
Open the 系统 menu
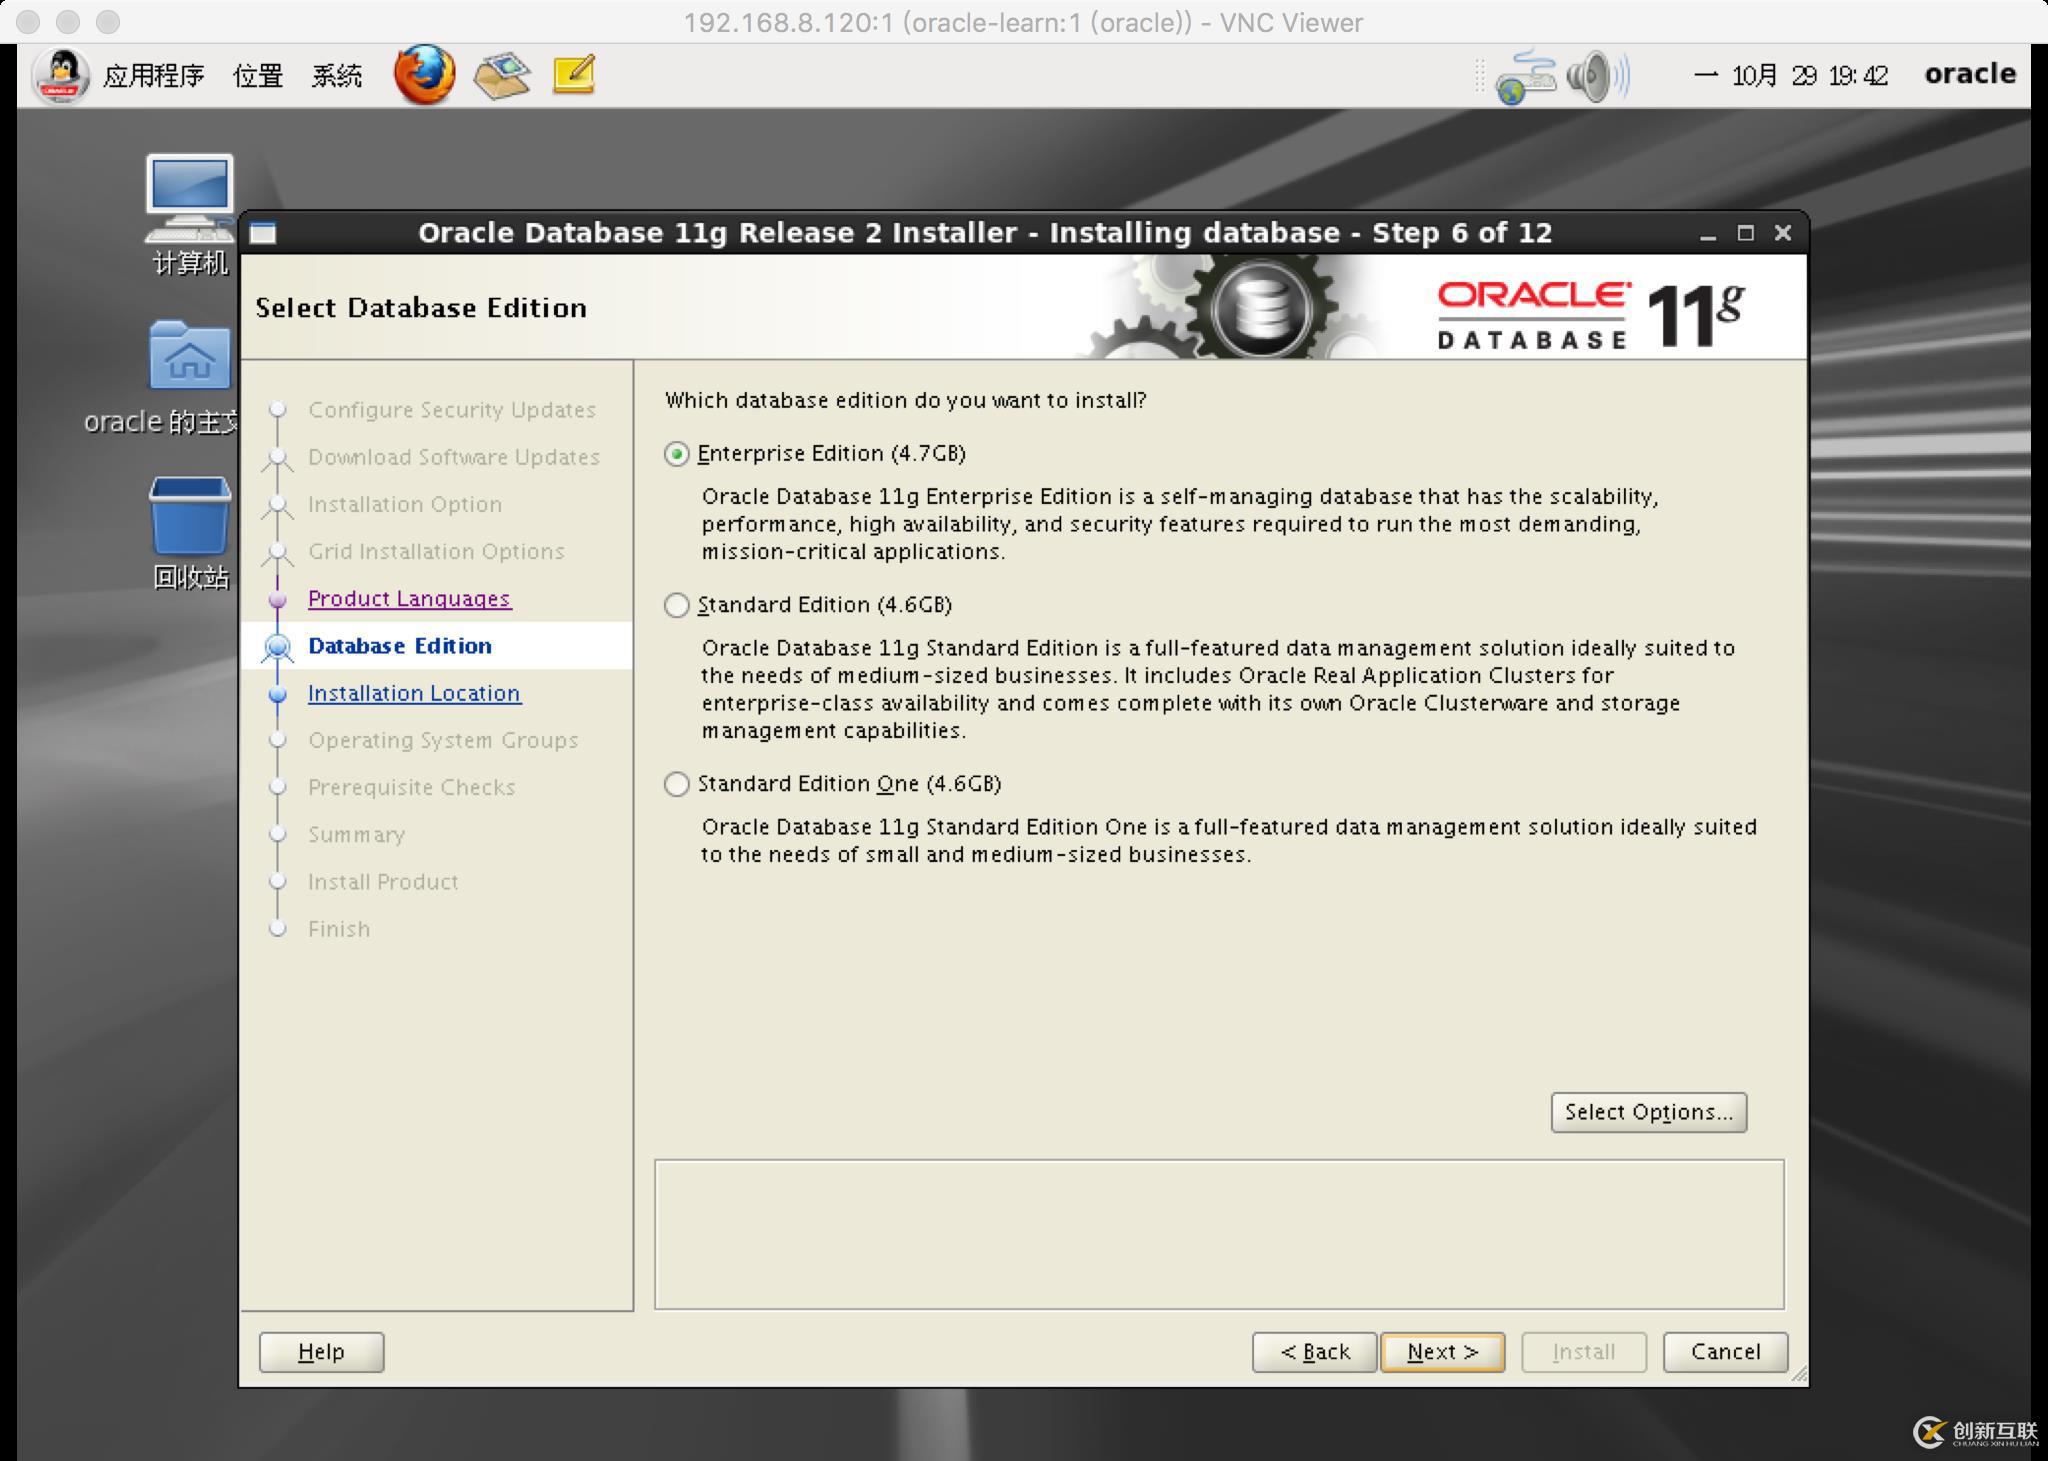coord(336,76)
